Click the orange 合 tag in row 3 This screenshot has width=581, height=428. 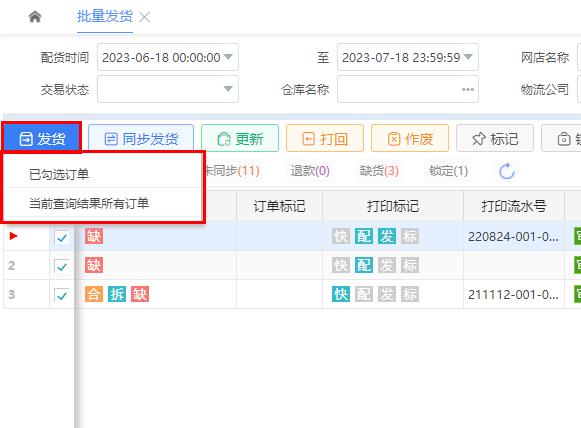pyautogui.click(x=94, y=294)
